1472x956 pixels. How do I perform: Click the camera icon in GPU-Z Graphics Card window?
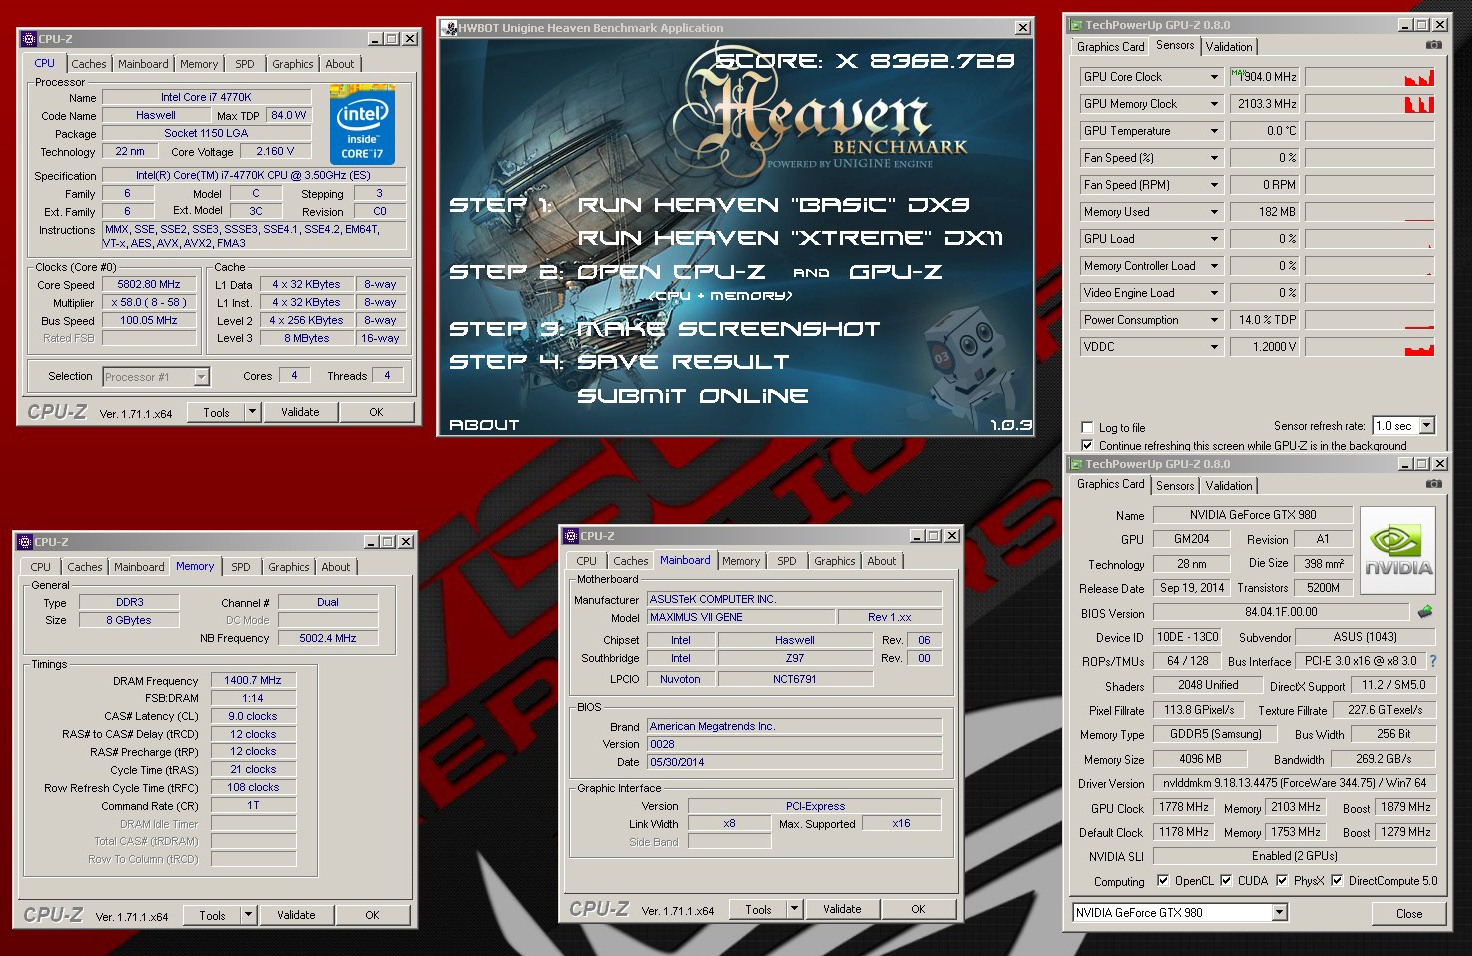point(1433,484)
